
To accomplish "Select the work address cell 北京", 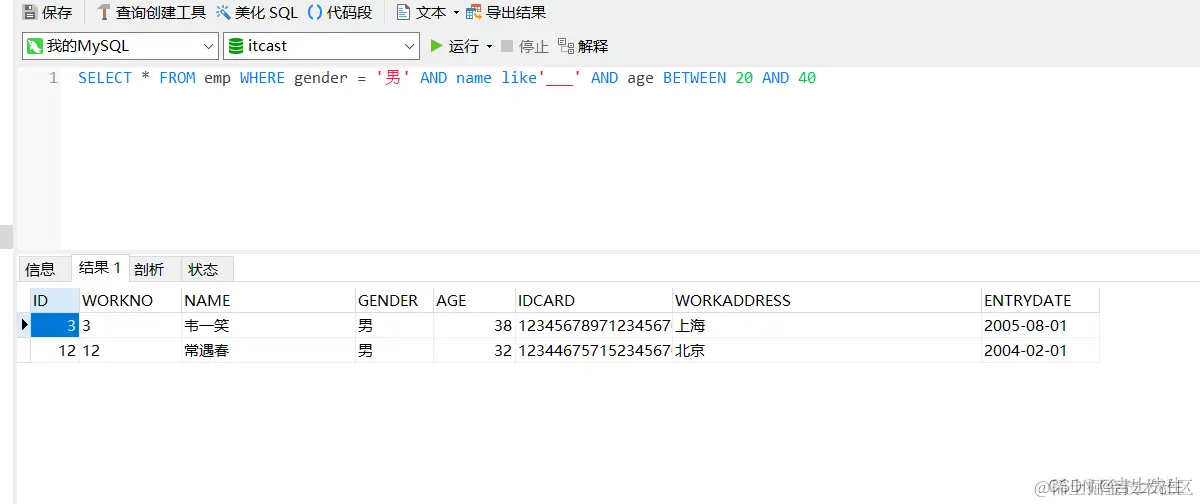I will [x=827, y=350].
